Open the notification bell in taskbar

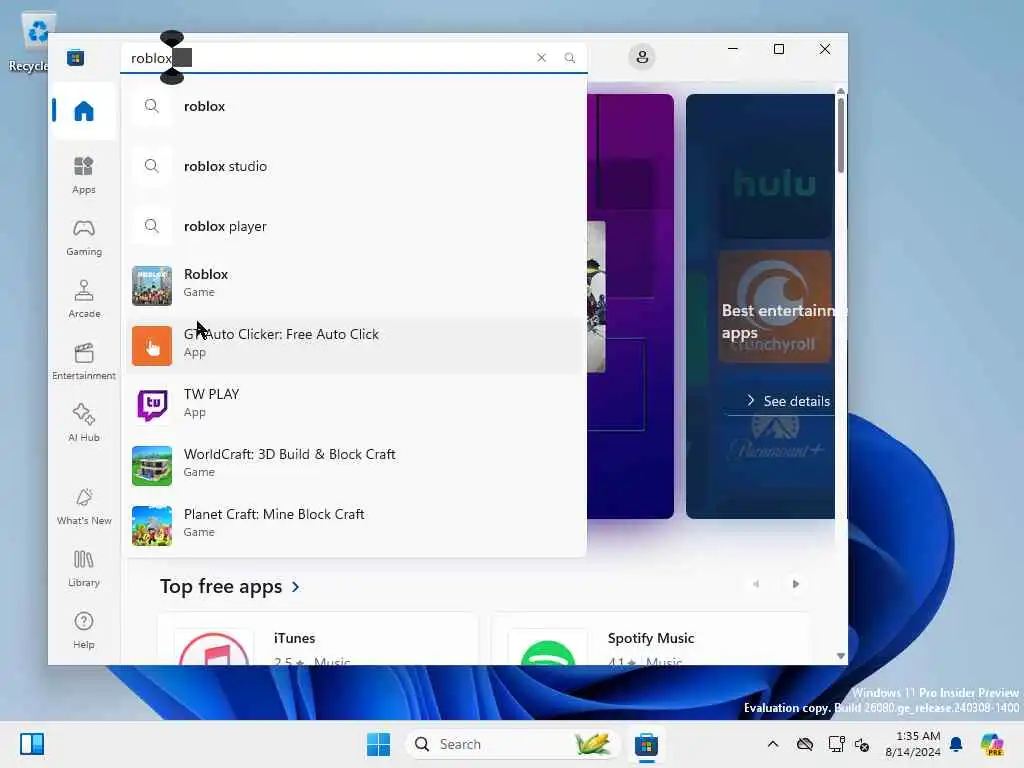click(956, 744)
